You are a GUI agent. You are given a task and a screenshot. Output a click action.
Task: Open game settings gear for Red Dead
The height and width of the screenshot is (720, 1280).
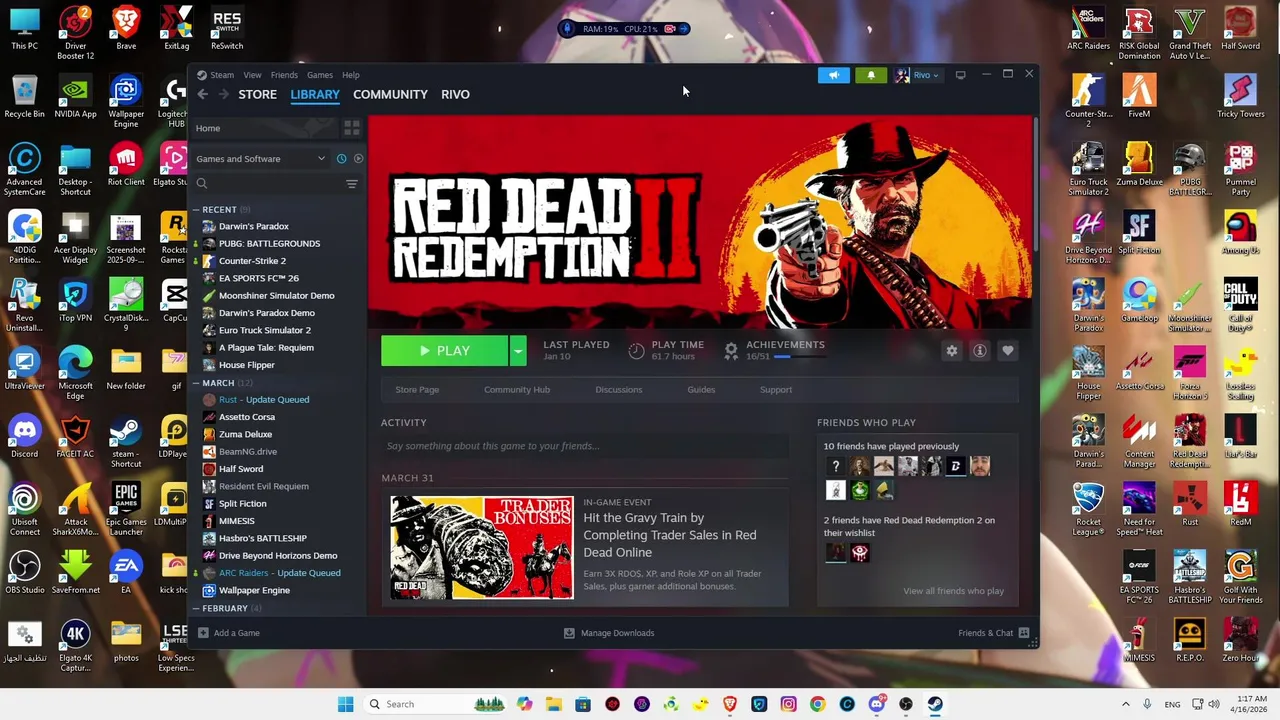(x=952, y=351)
